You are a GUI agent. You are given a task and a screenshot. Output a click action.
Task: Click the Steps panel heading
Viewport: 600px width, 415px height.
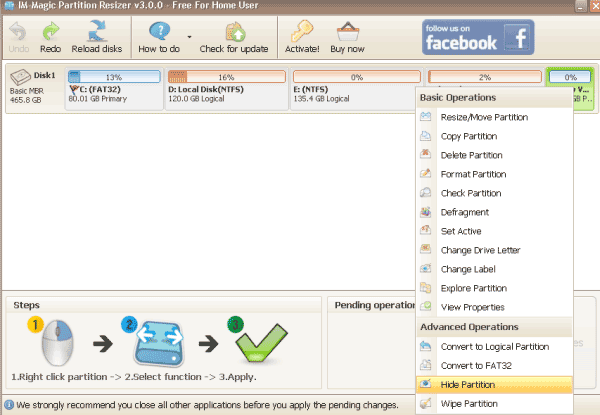pos(26,305)
